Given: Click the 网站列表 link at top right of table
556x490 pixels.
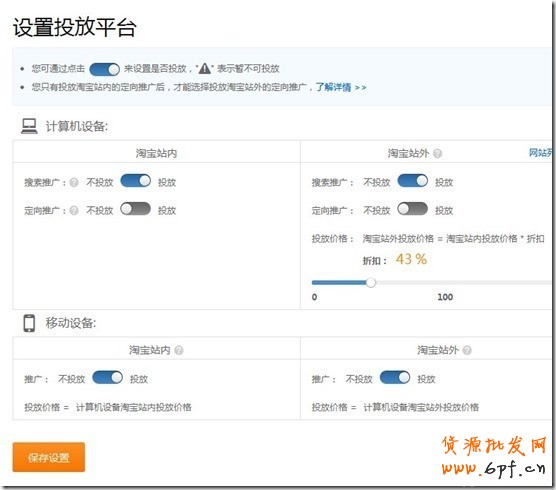Looking at the screenshot, I should (540, 153).
